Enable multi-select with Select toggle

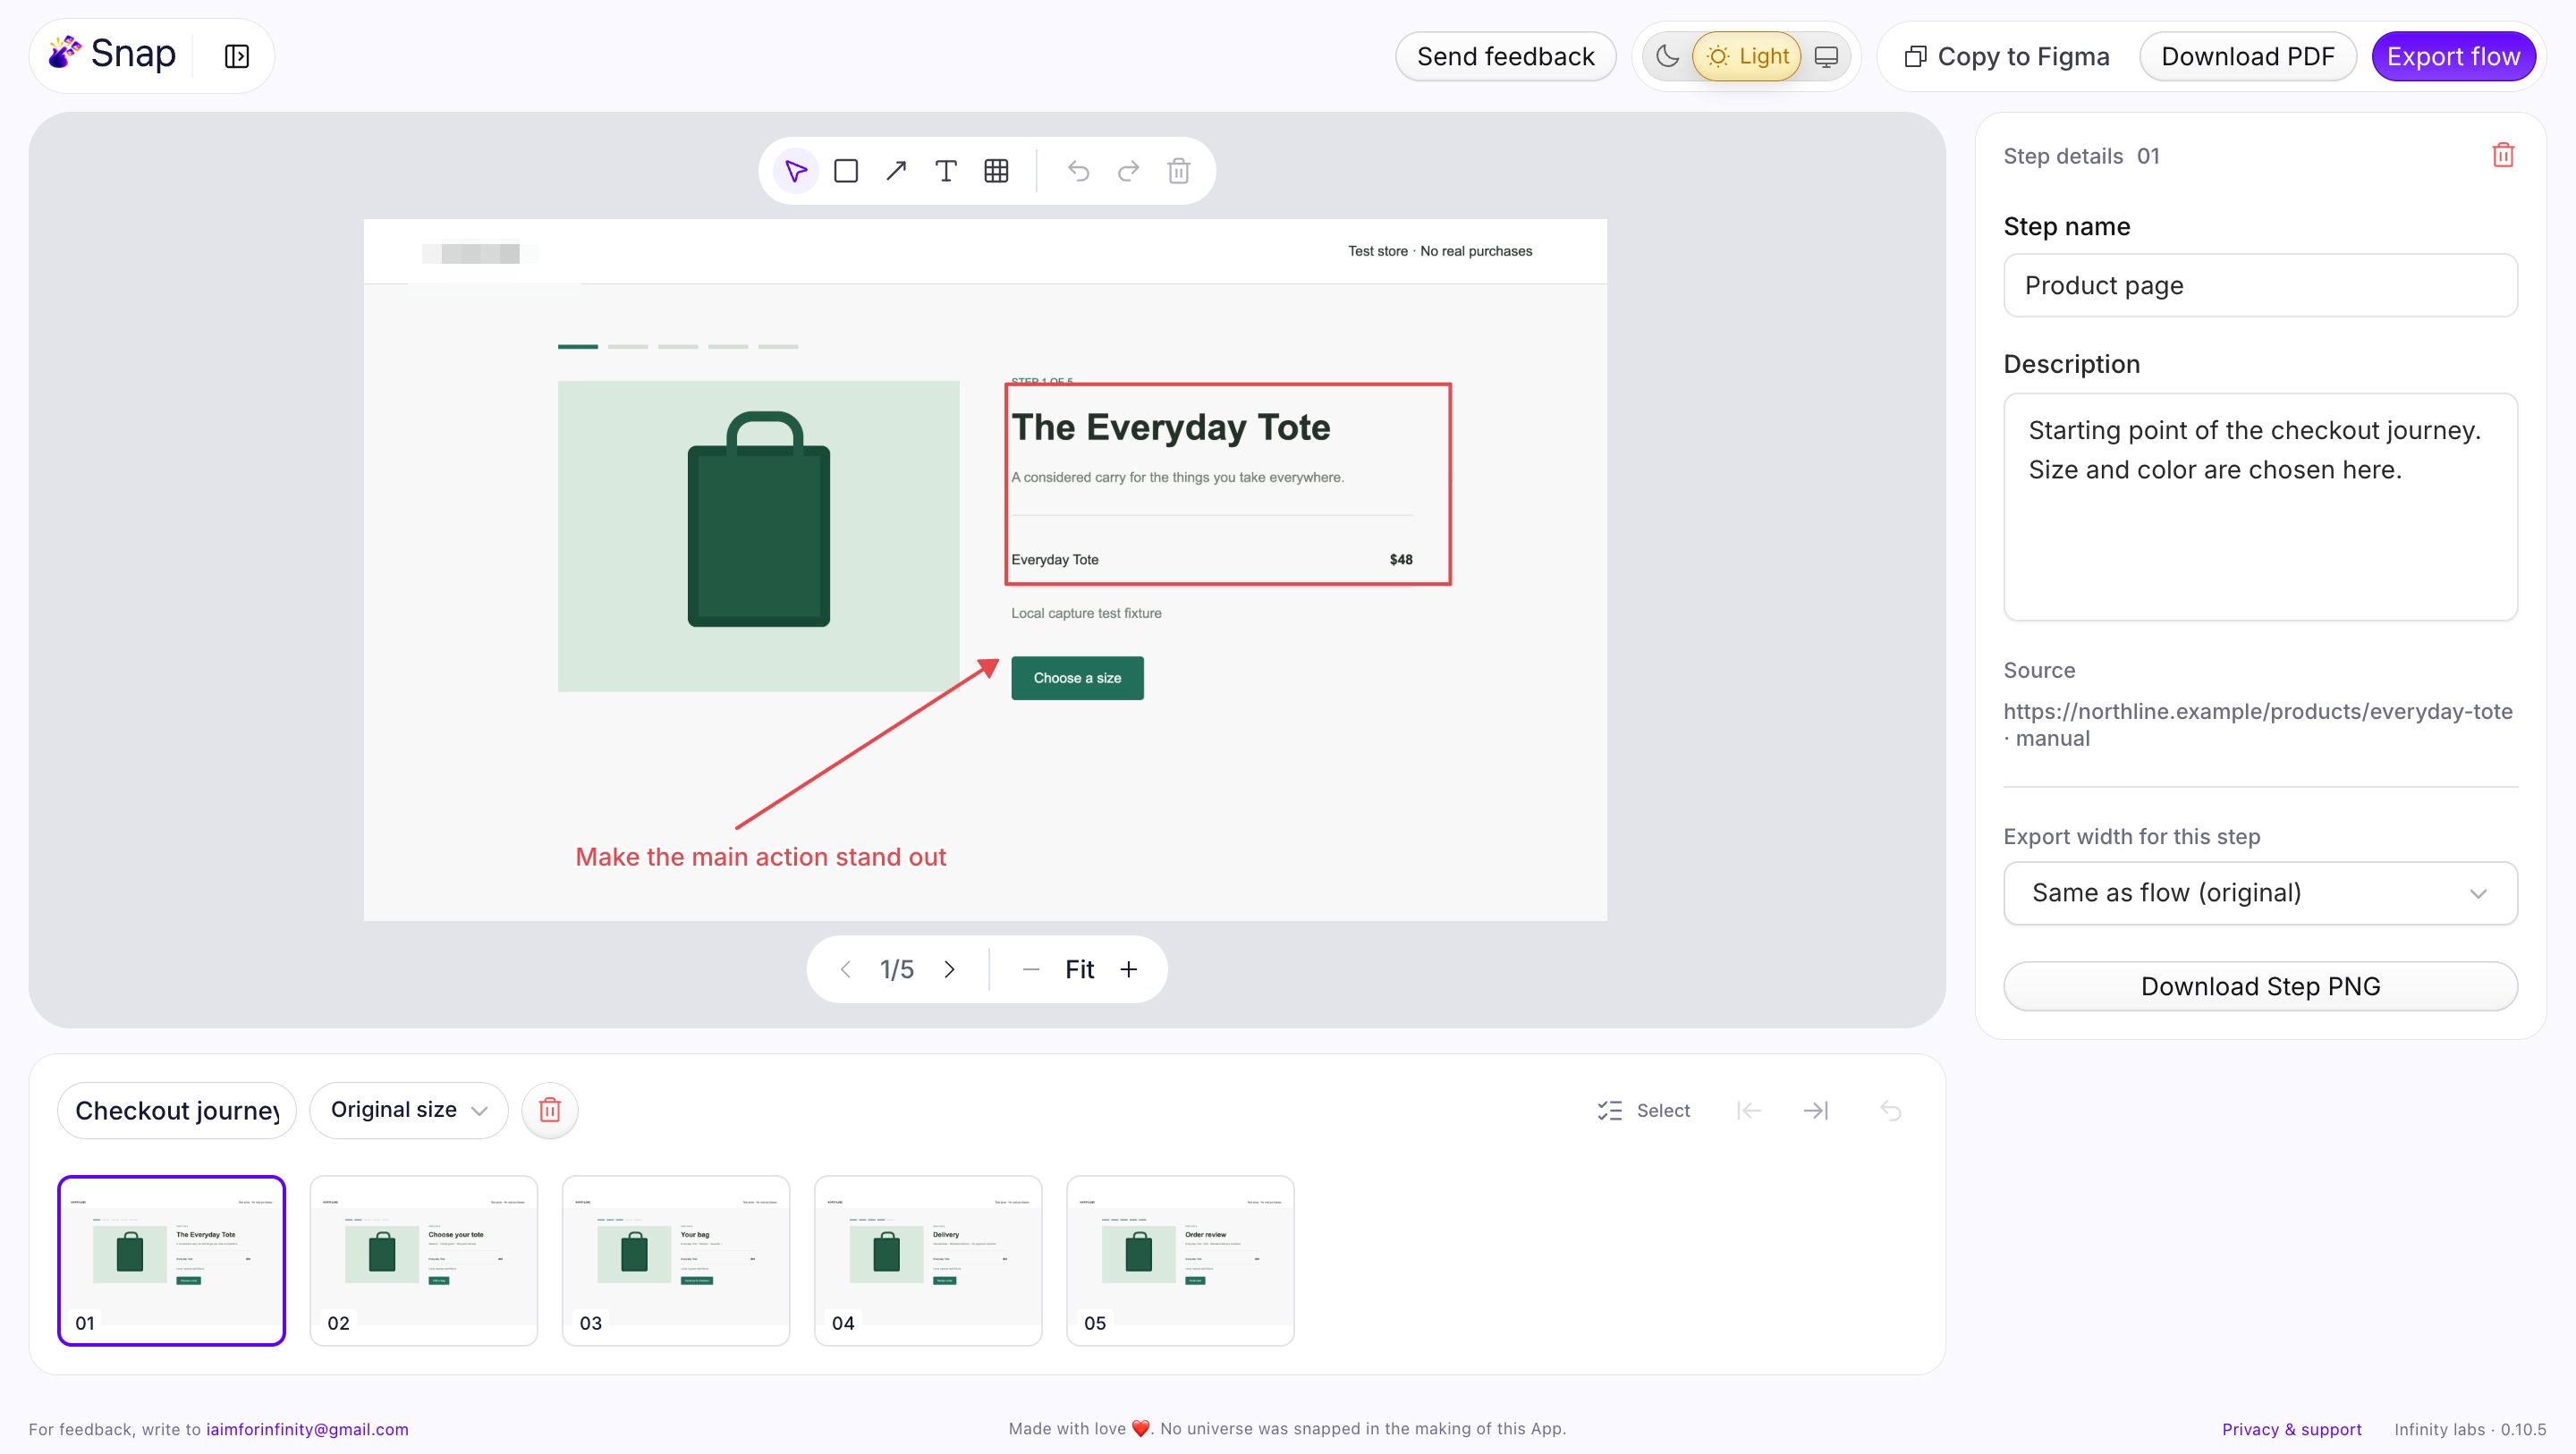tap(1644, 1110)
